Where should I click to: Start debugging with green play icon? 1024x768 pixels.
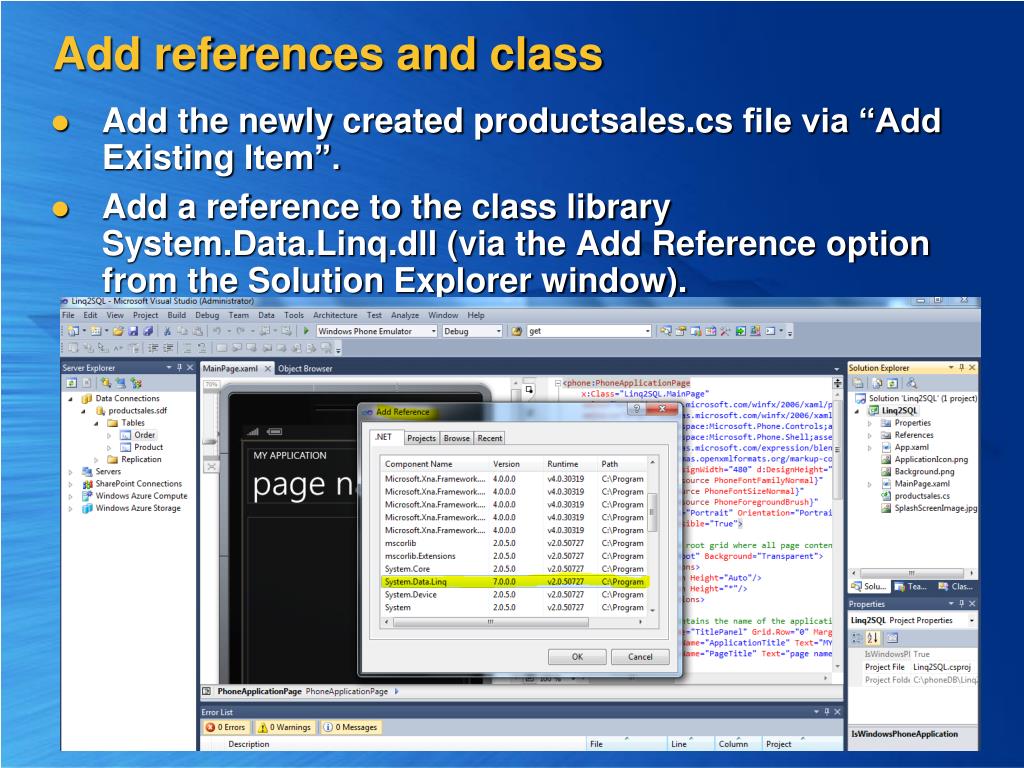point(306,331)
